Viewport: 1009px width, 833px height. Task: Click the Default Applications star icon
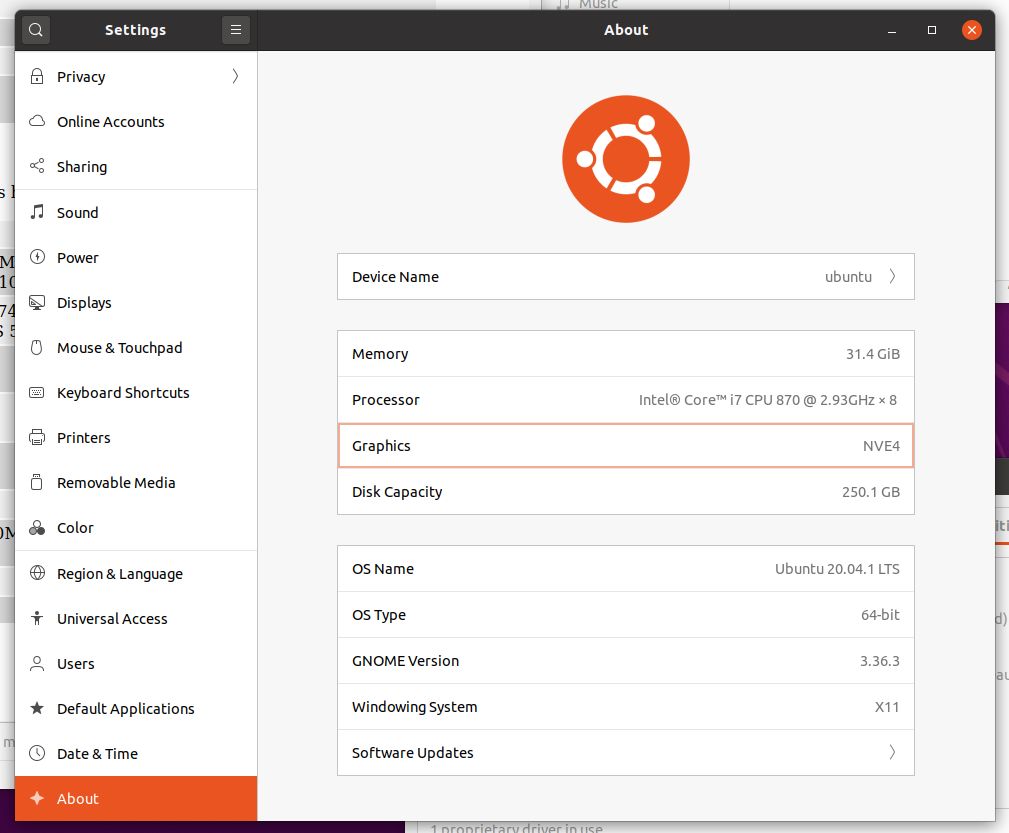click(x=37, y=708)
